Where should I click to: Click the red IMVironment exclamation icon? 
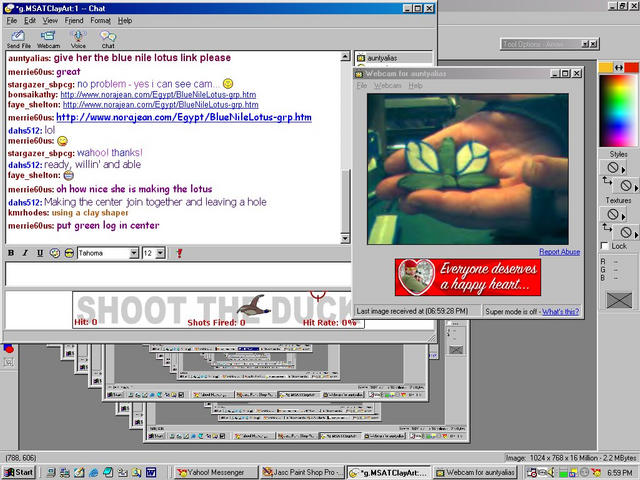coord(179,253)
